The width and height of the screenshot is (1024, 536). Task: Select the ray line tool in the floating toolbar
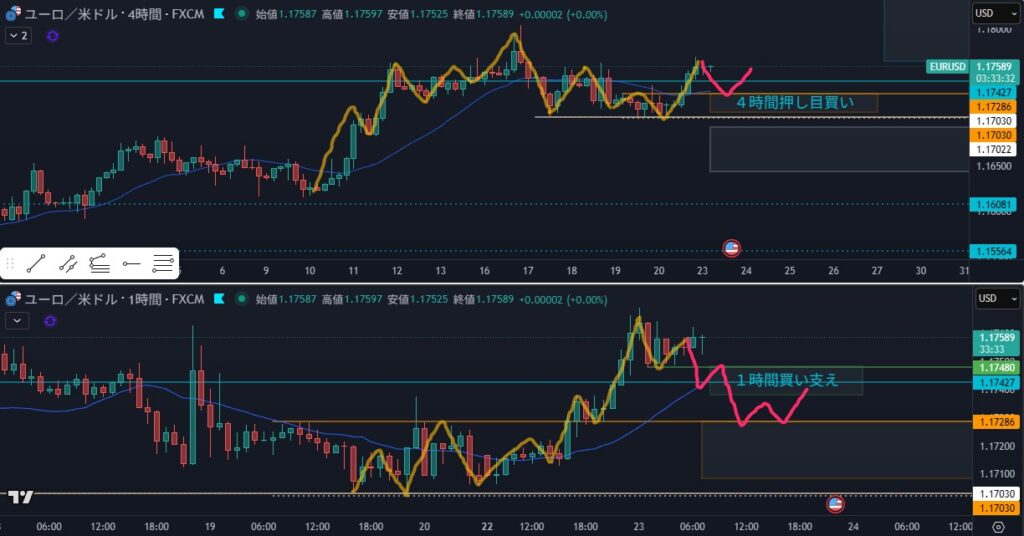tap(68, 264)
